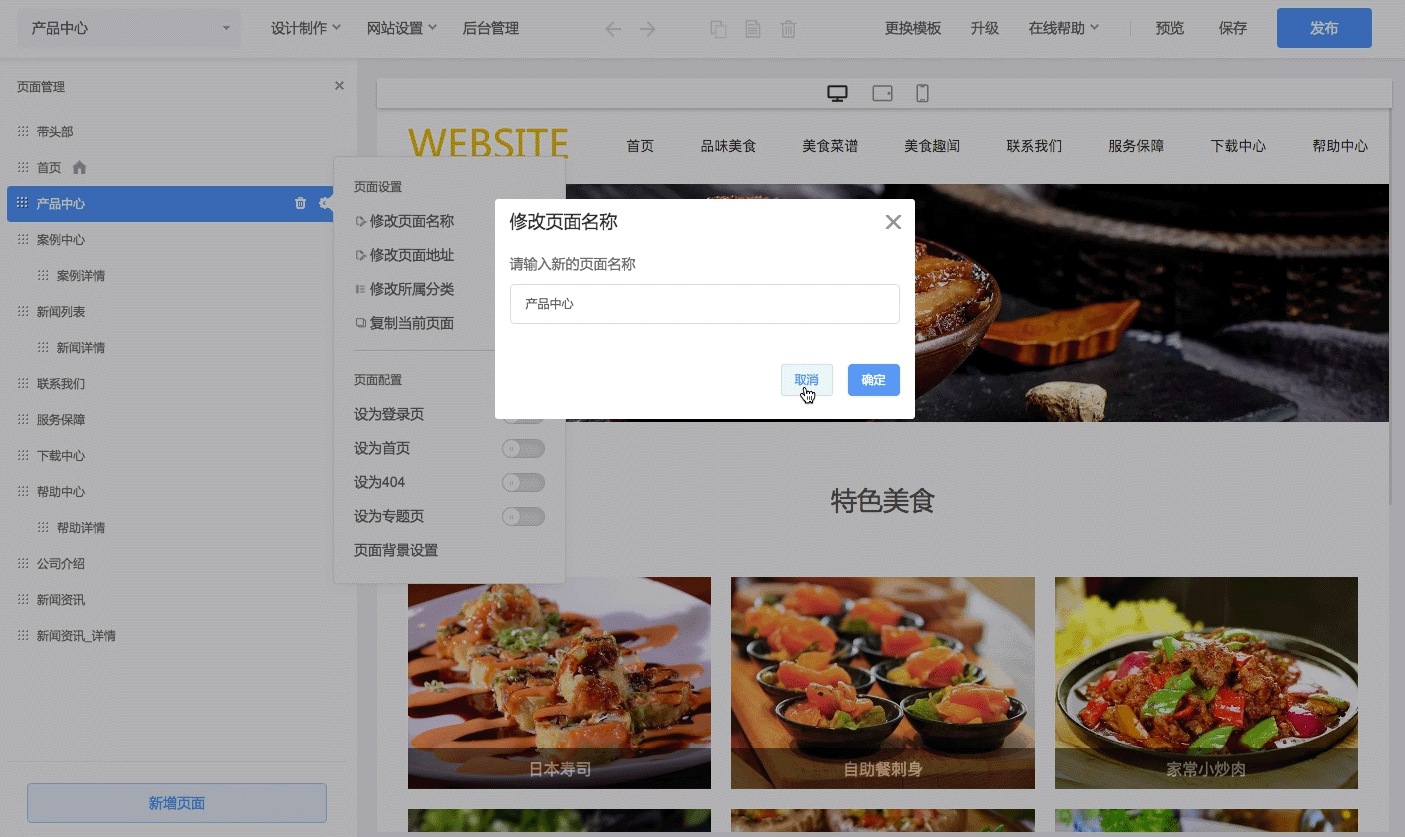Click the home icon beside 首页
The image size is (1405, 837).
tap(80, 167)
